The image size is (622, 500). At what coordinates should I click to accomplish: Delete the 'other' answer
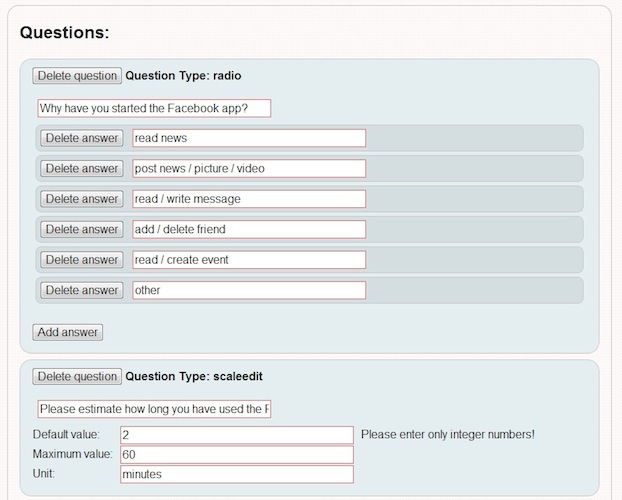click(x=82, y=290)
